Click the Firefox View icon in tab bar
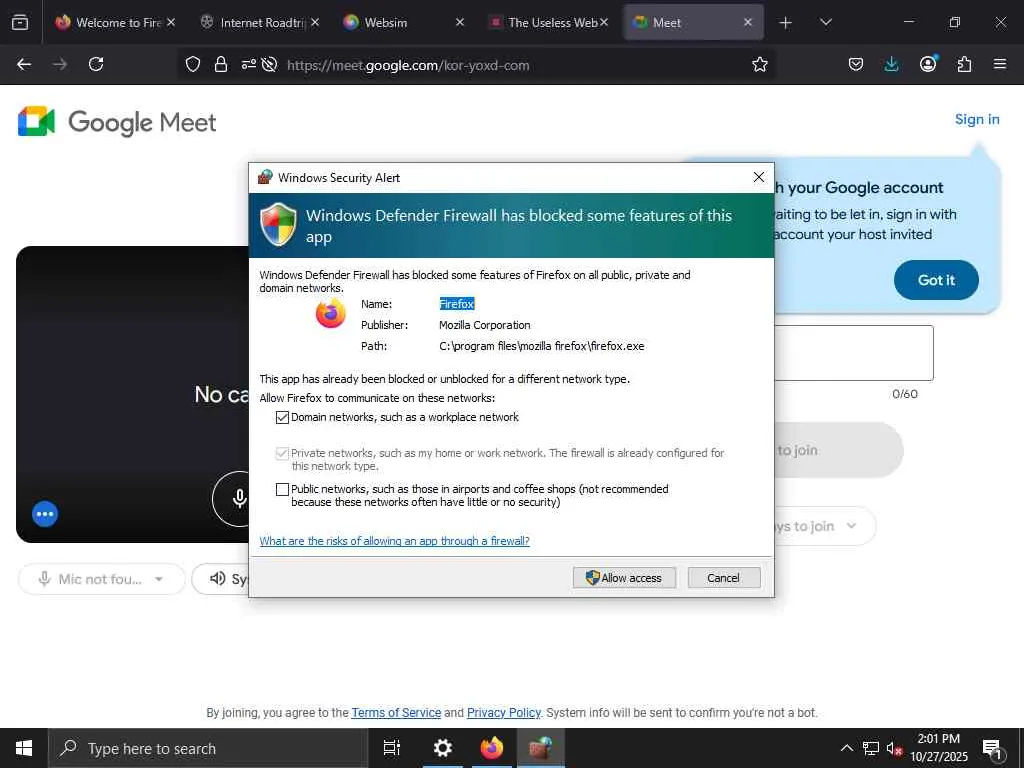The height and width of the screenshot is (768, 1024). coord(20,22)
